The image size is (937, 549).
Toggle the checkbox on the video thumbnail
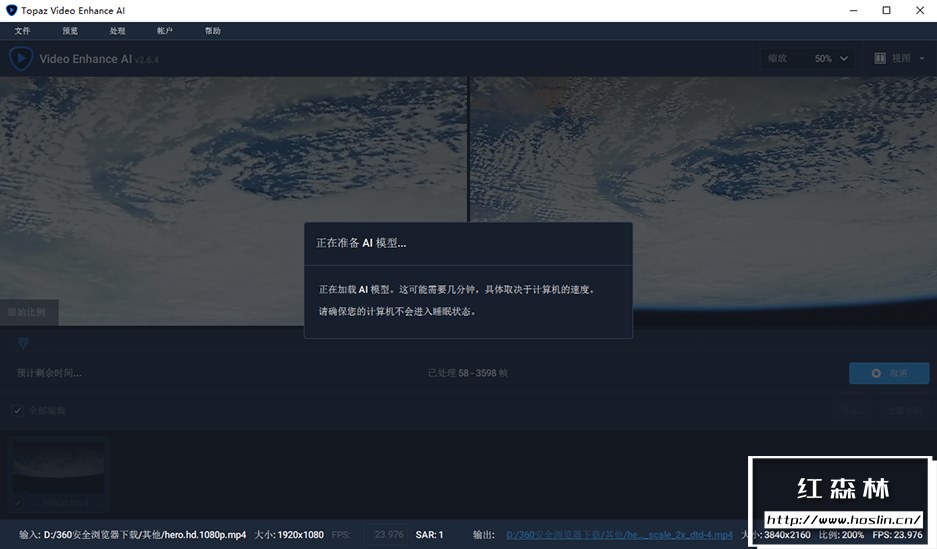coord(17,503)
